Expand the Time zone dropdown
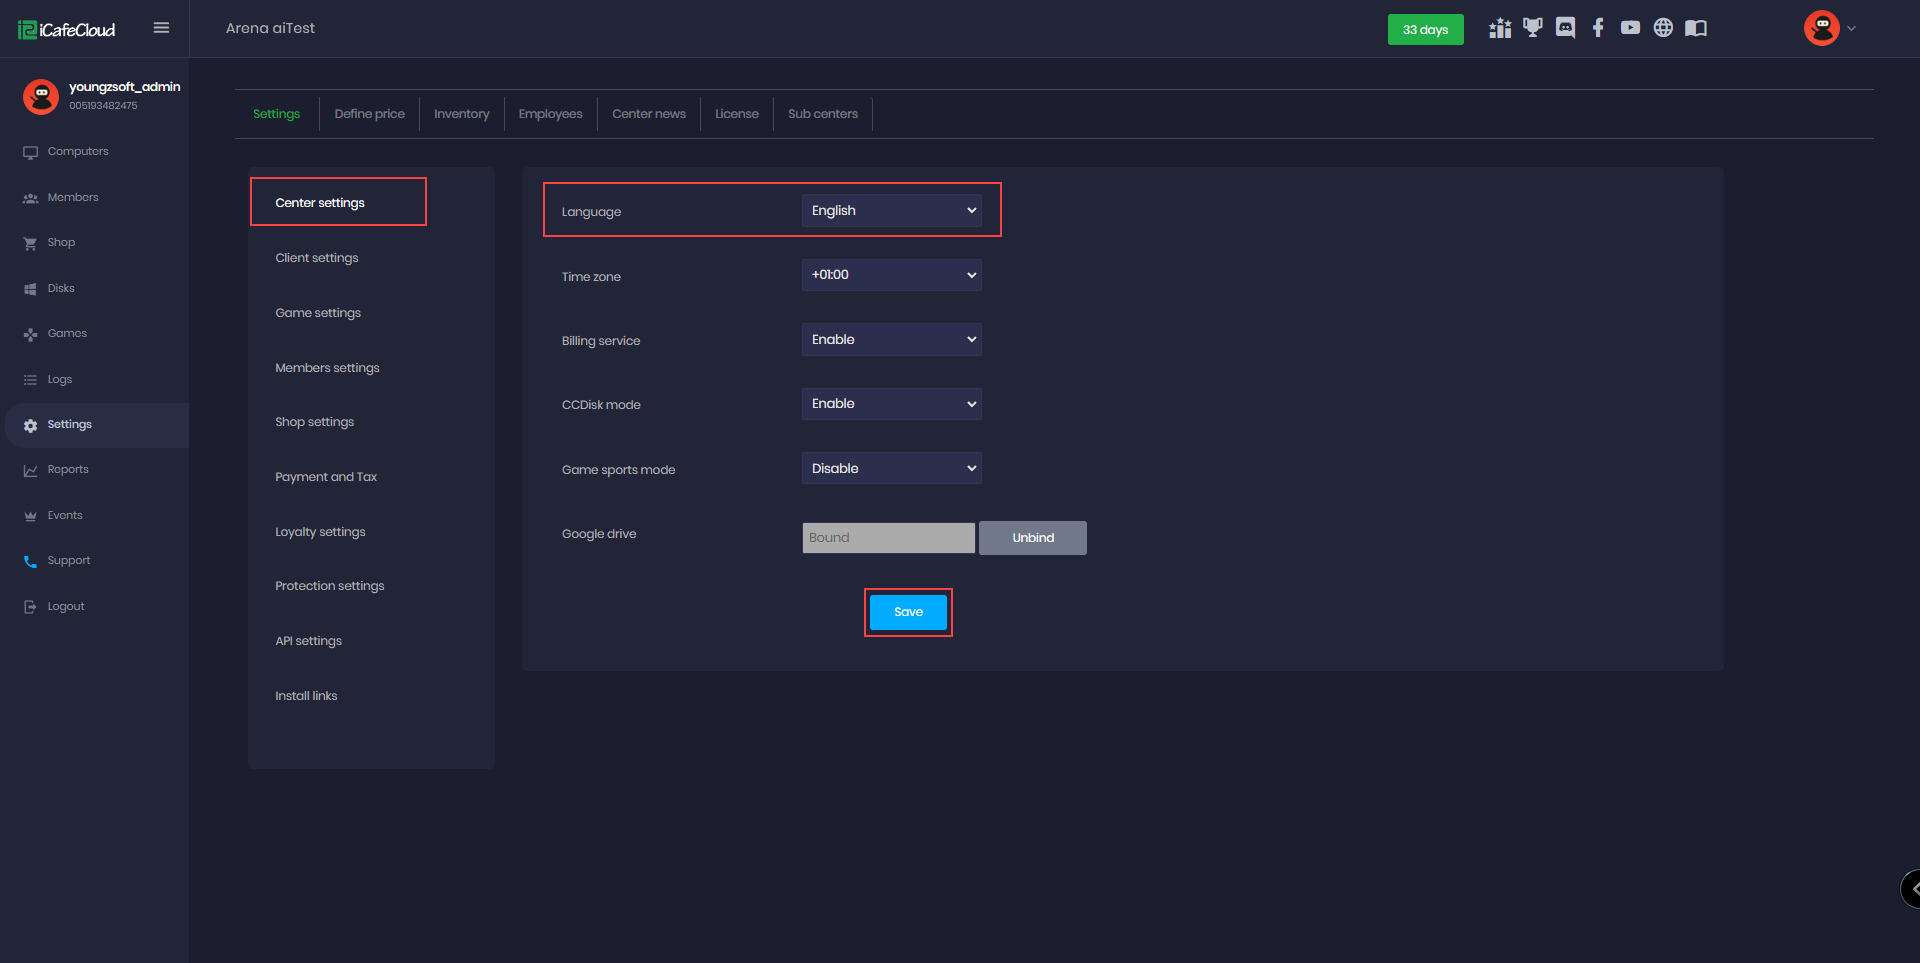This screenshot has width=1920, height=963. pos(891,275)
